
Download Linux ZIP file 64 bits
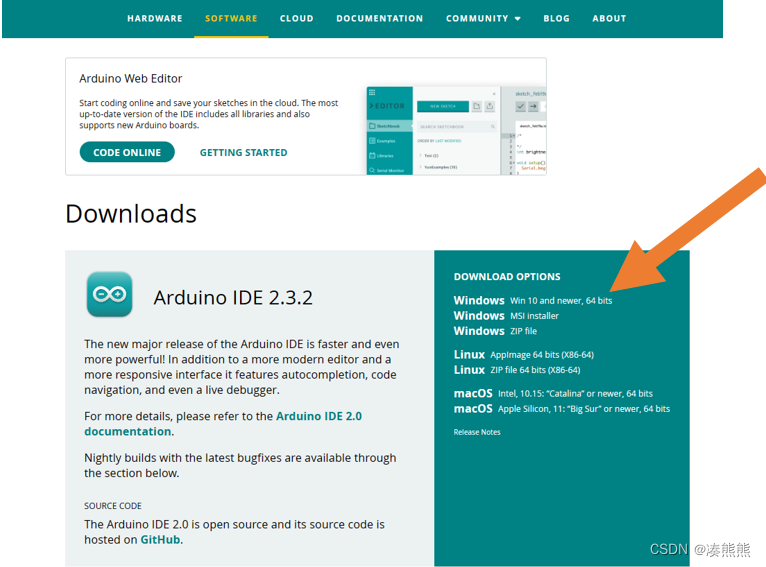[x=517, y=370]
